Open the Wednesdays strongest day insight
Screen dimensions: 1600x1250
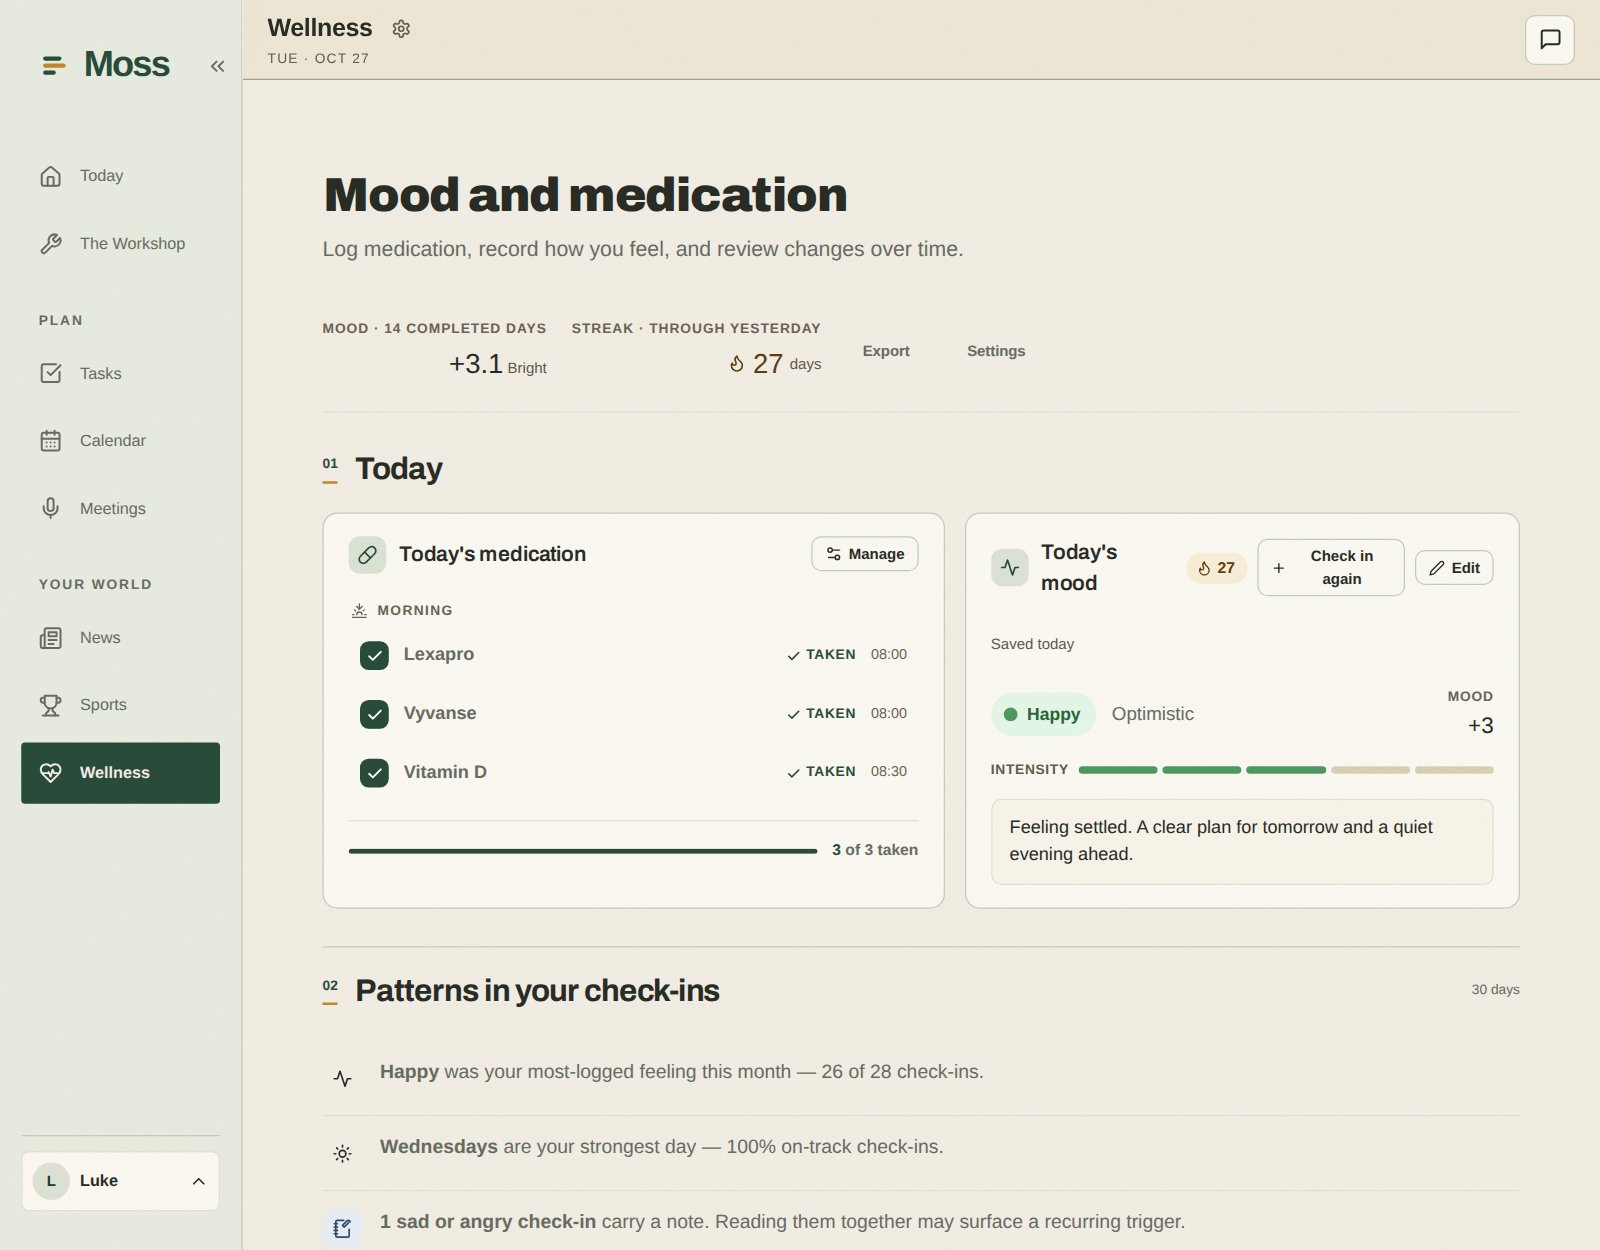pyautogui.click(x=921, y=1154)
